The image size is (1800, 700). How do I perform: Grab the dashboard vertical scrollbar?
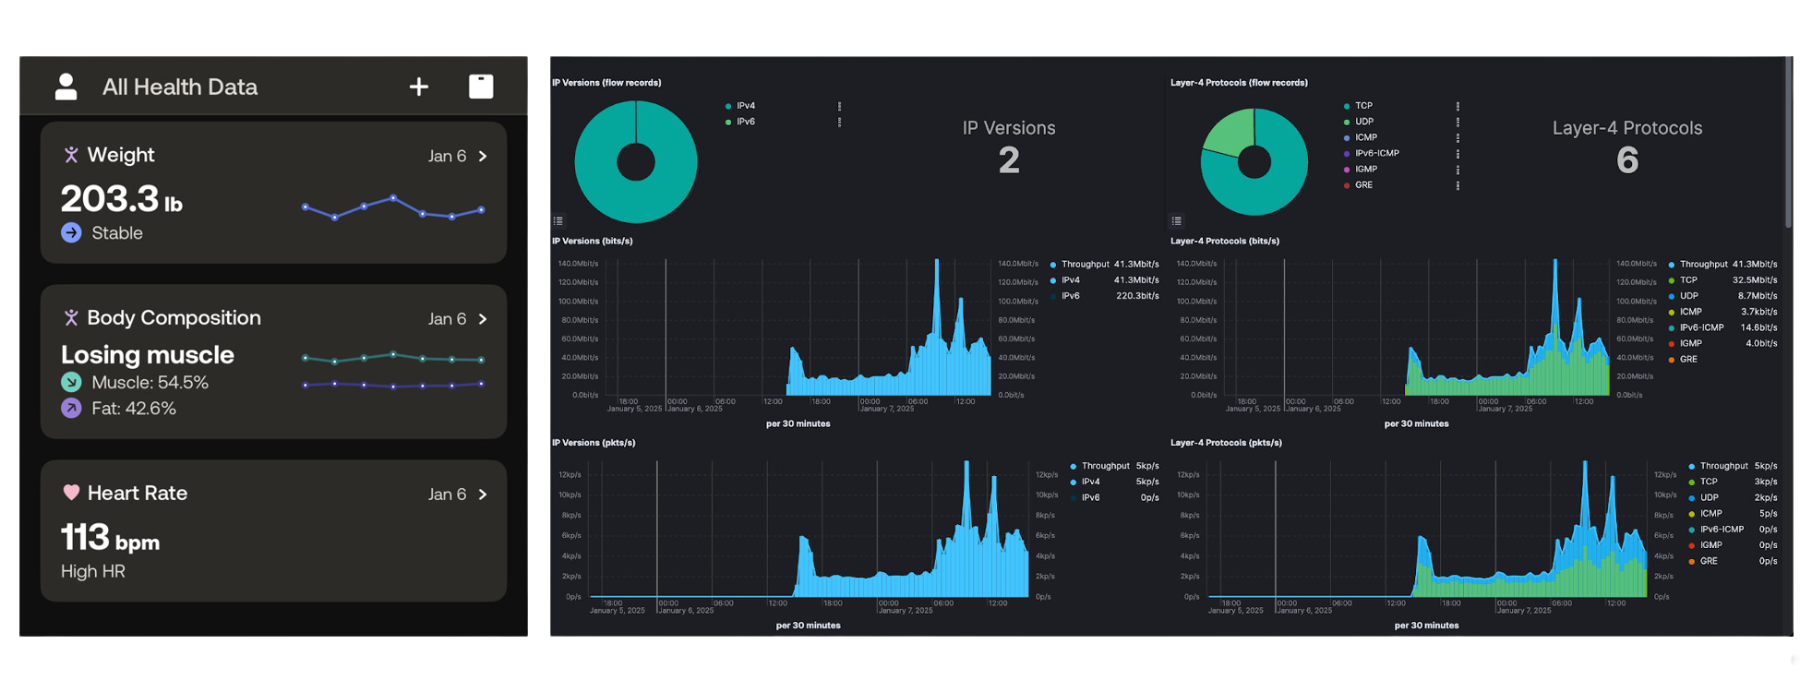(1788, 142)
